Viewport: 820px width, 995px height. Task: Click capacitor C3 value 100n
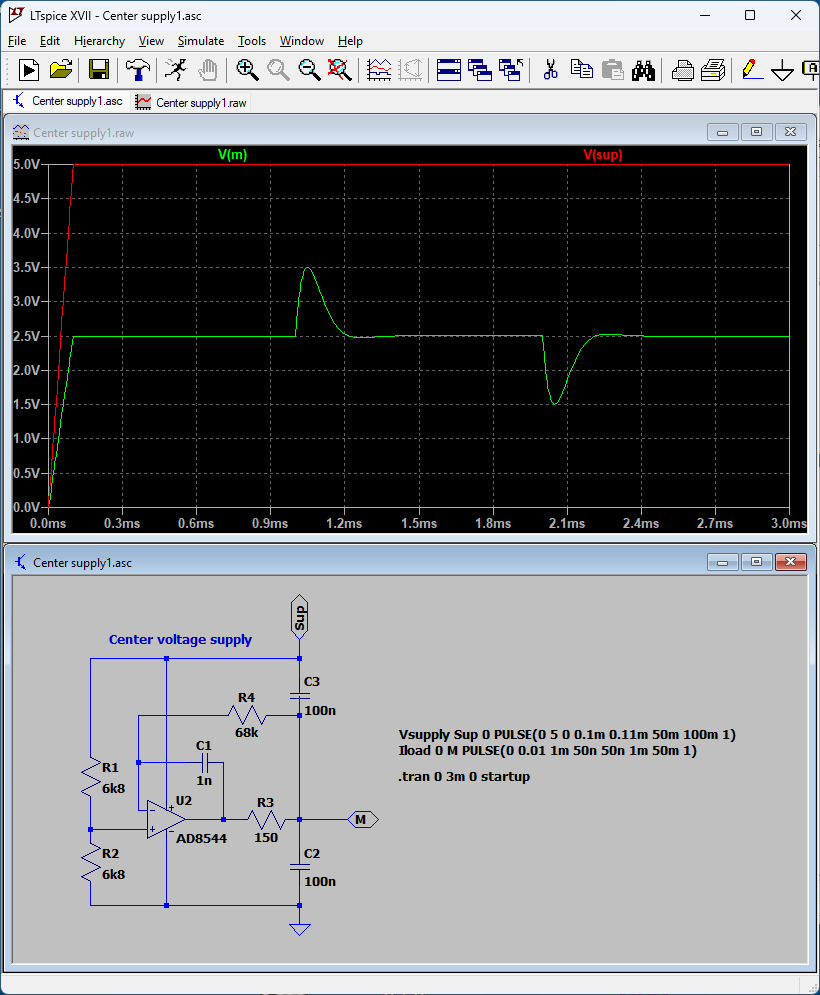320,711
